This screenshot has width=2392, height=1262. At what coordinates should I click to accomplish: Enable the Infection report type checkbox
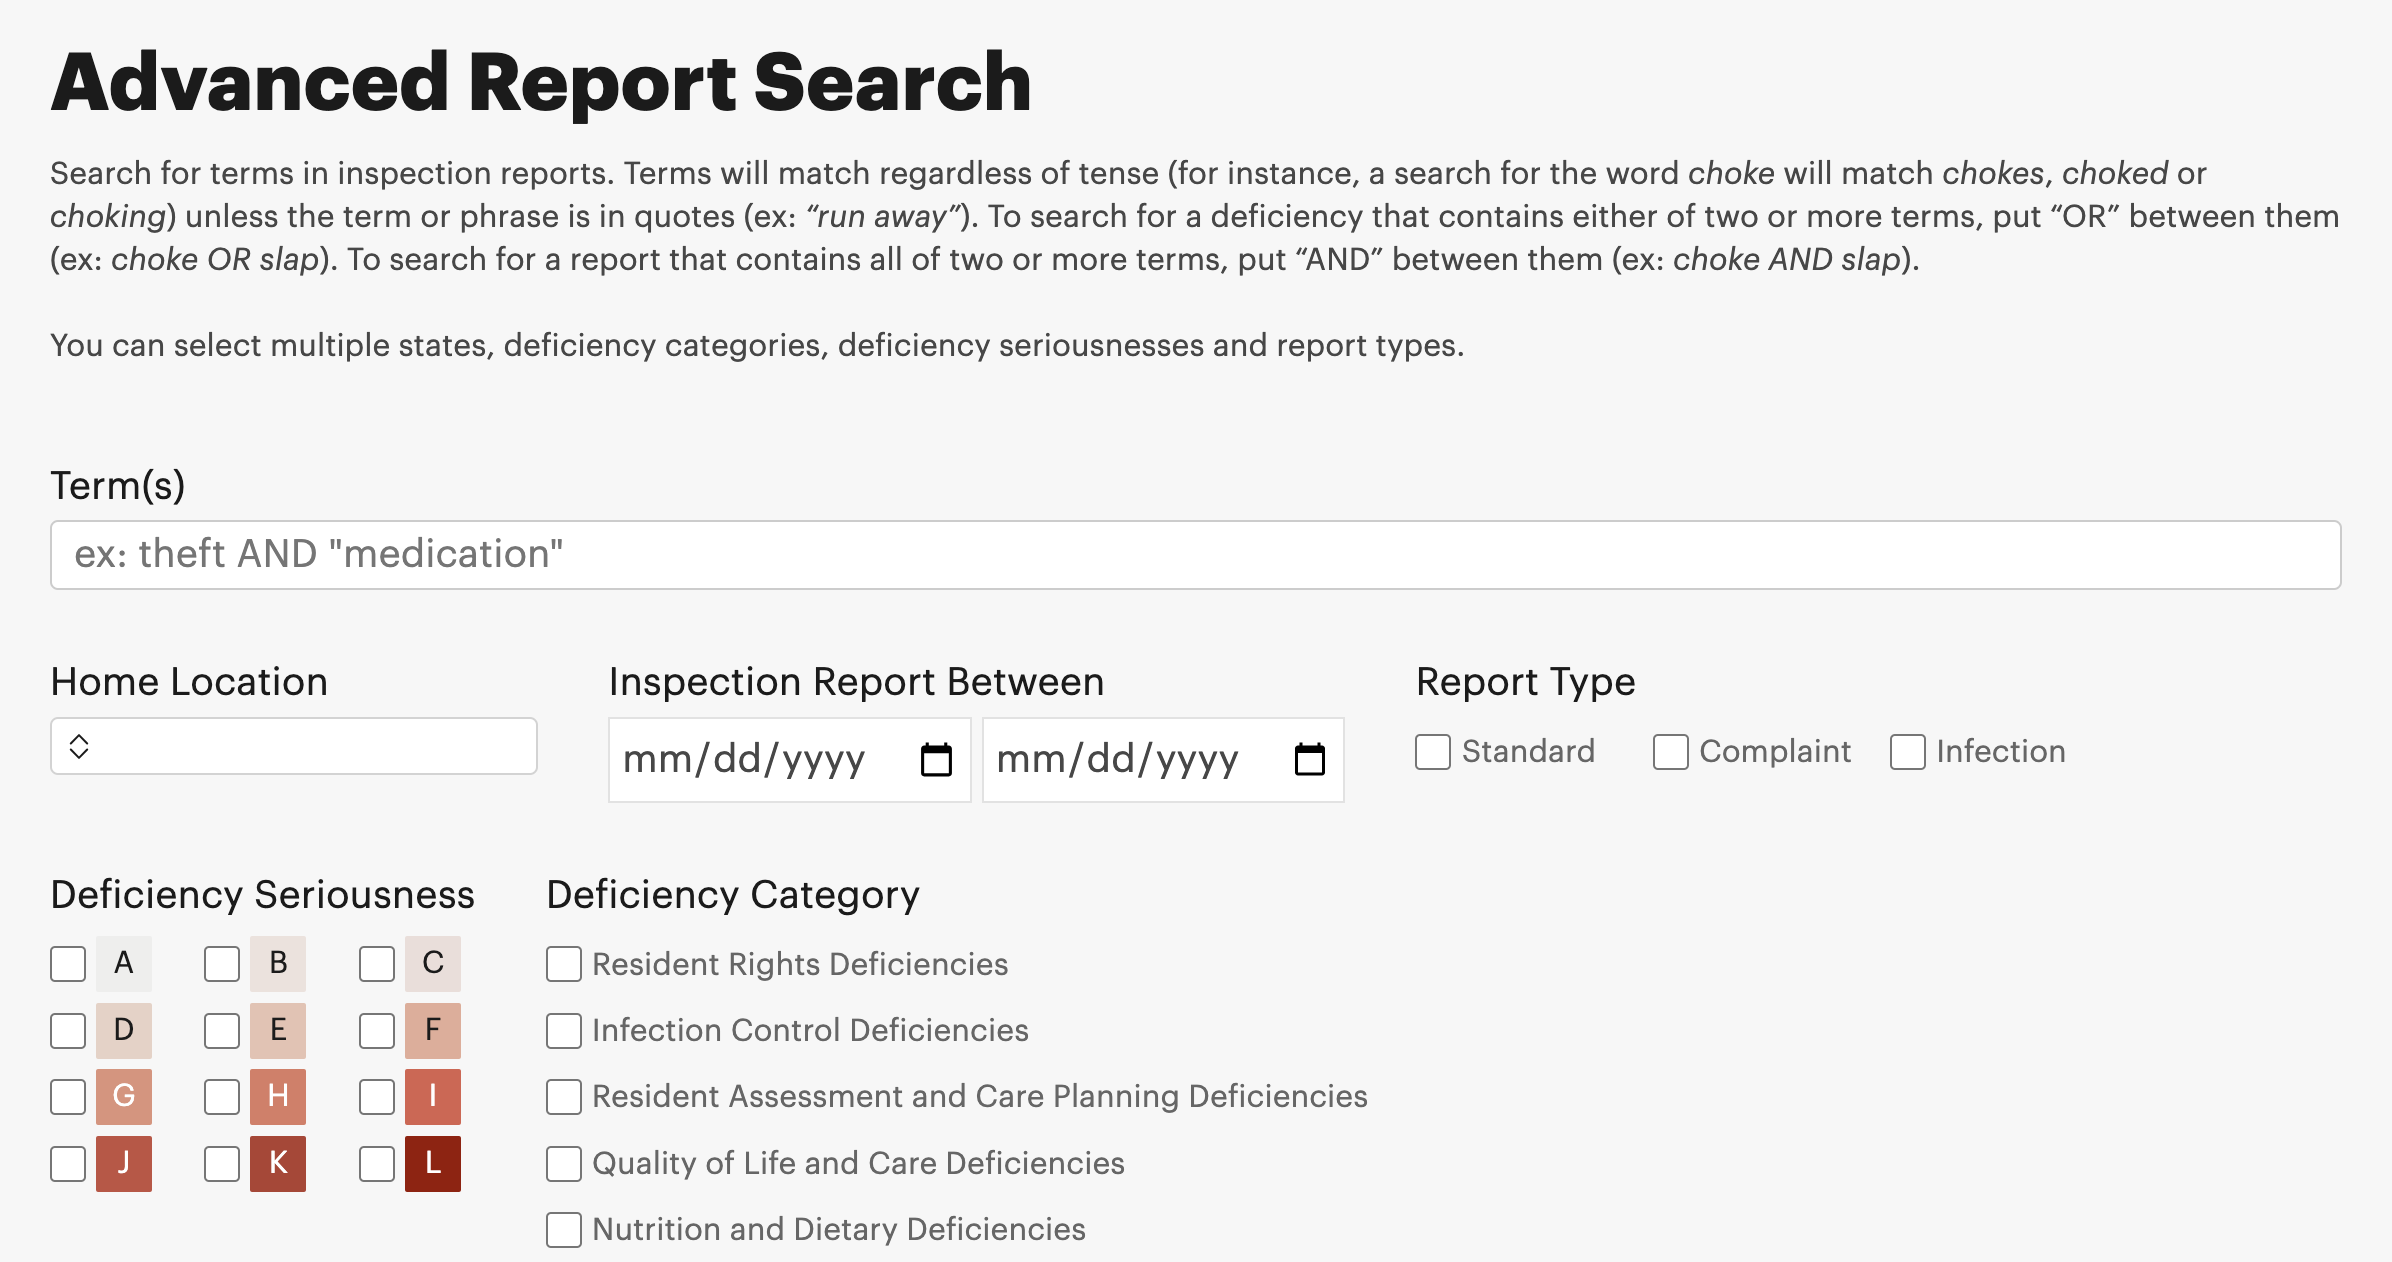pos(1907,752)
